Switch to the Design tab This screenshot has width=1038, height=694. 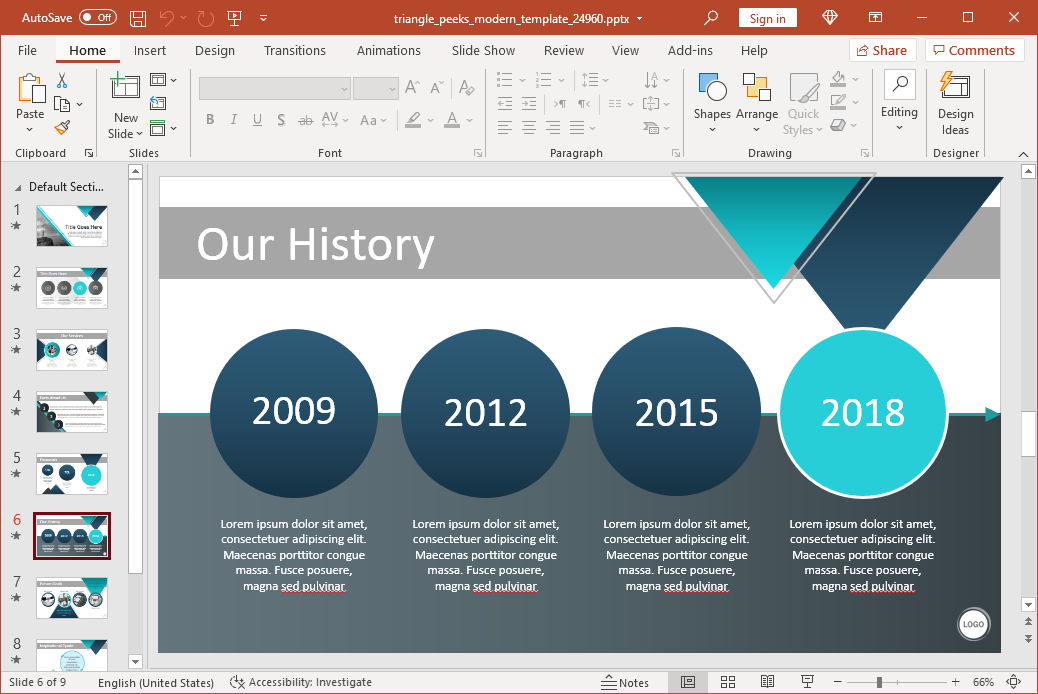214,50
